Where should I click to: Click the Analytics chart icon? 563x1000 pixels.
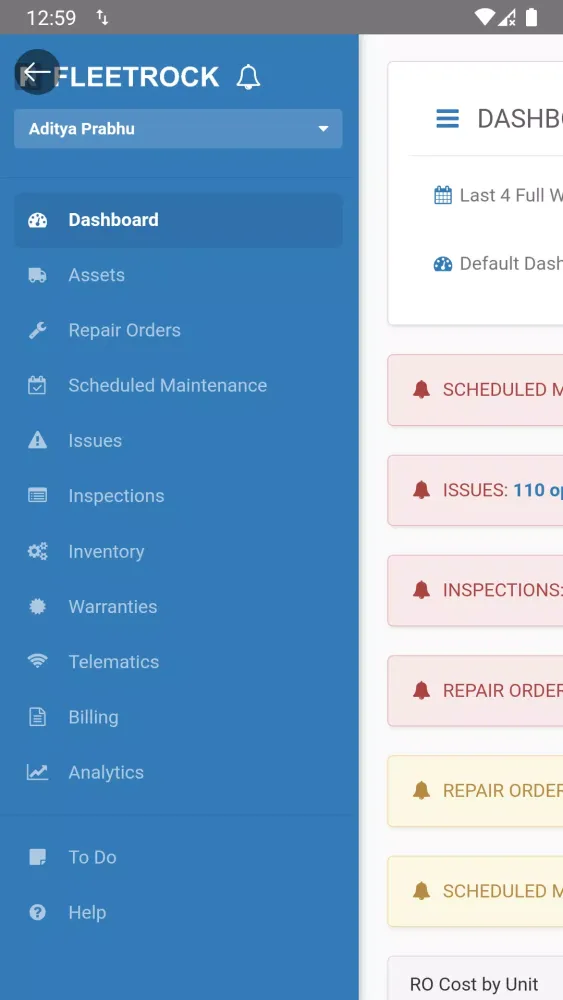pos(37,772)
